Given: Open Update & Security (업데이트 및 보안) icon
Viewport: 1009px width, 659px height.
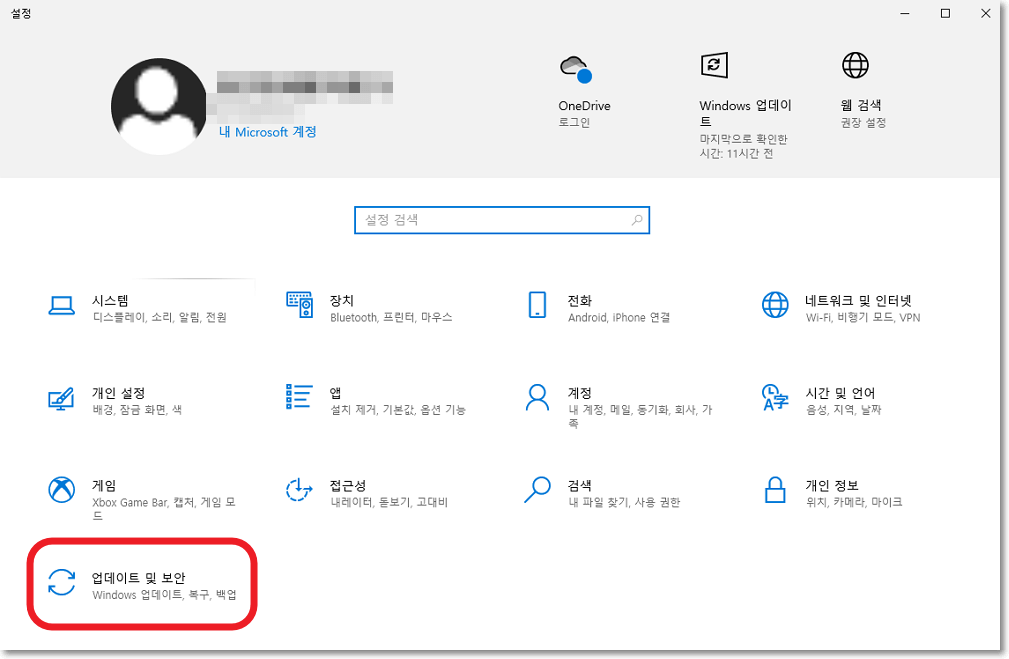Looking at the screenshot, I should pos(62,582).
